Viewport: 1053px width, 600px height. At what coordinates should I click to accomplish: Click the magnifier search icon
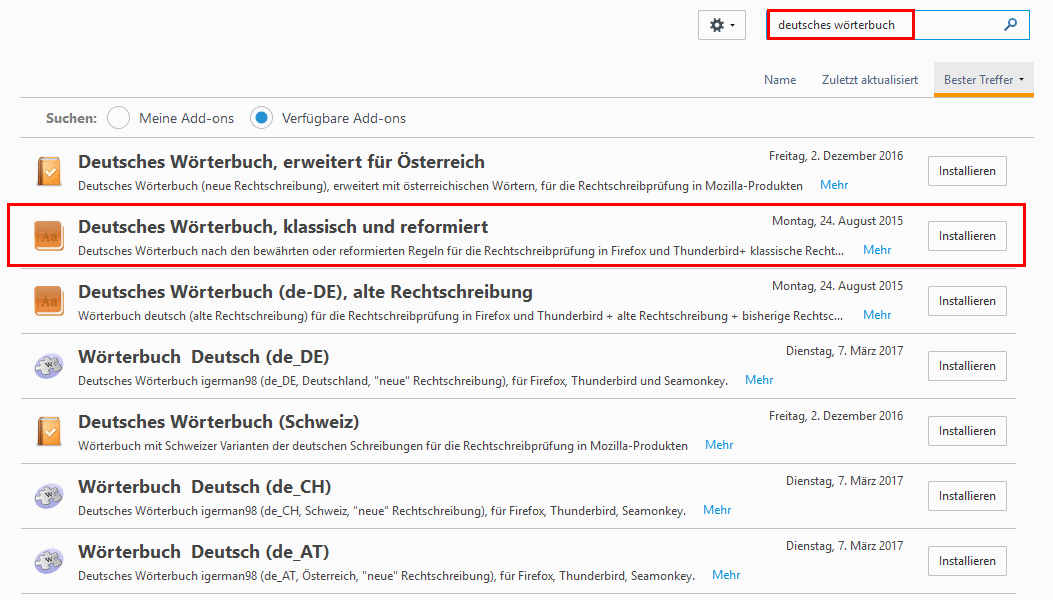[x=1010, y=25]
